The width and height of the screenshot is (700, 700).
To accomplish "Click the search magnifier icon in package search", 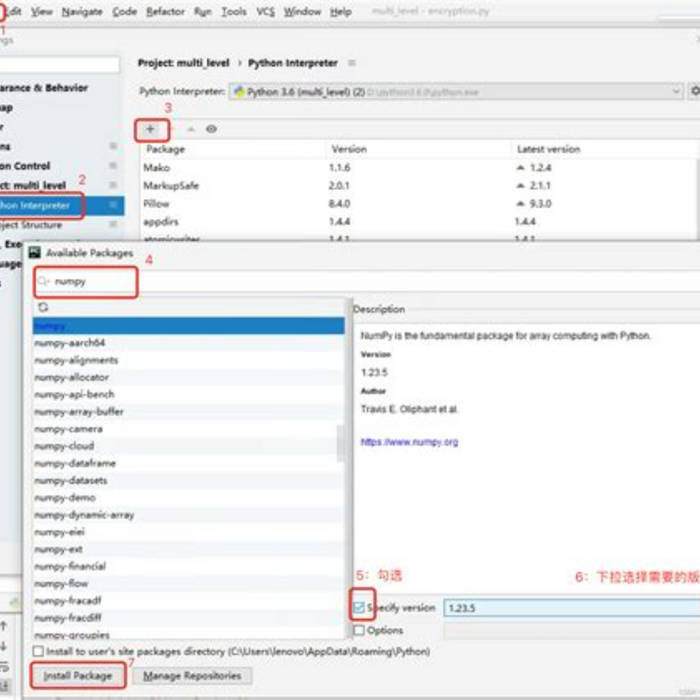I will (44, 282).
